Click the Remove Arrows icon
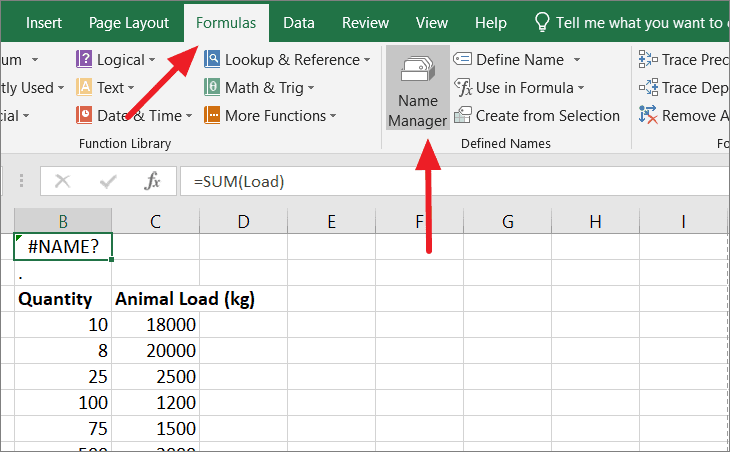The image size is (730, 452). [x=648, y=115]
